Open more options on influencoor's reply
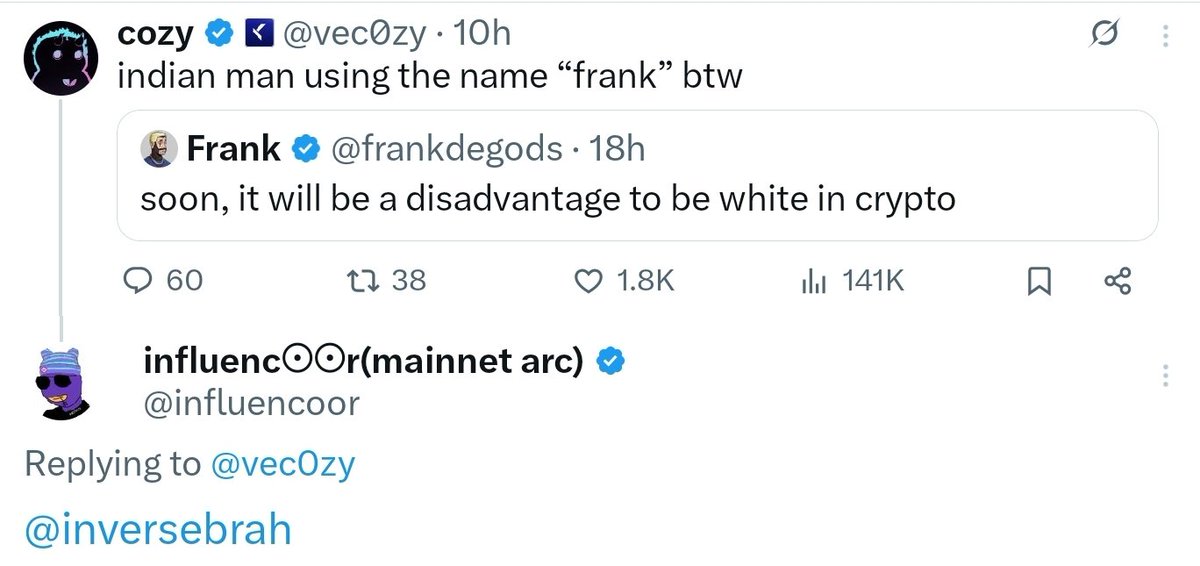The height and width of the screenshot is (566, 1200). (1165, 376)
